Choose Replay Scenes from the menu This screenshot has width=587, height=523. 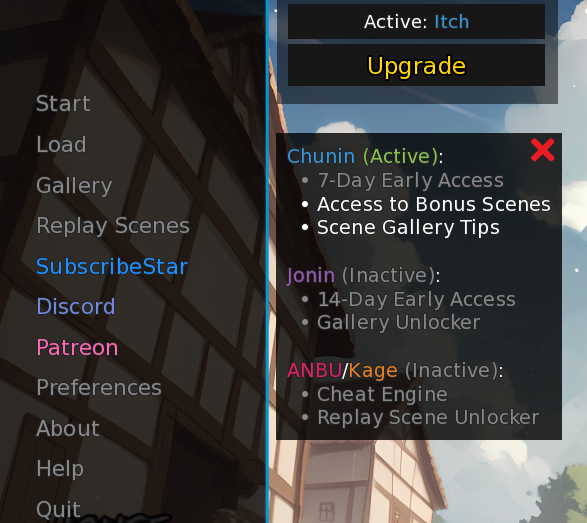(113, 226)
